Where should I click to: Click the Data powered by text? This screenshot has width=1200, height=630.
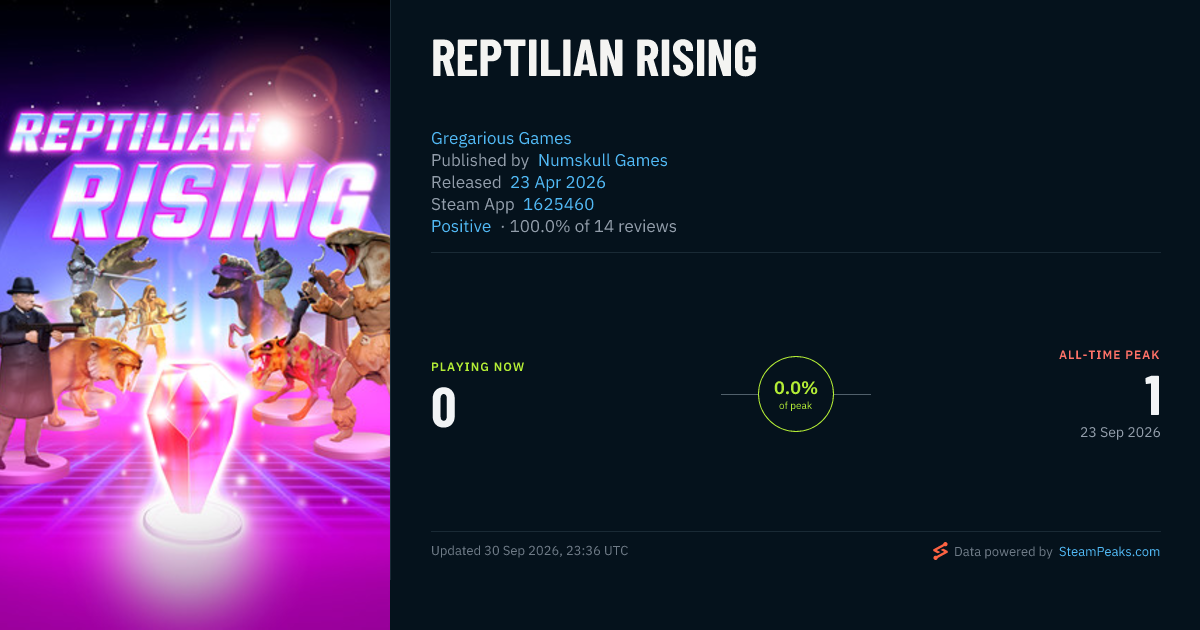pyautogui.click(x=1003, y=551)
